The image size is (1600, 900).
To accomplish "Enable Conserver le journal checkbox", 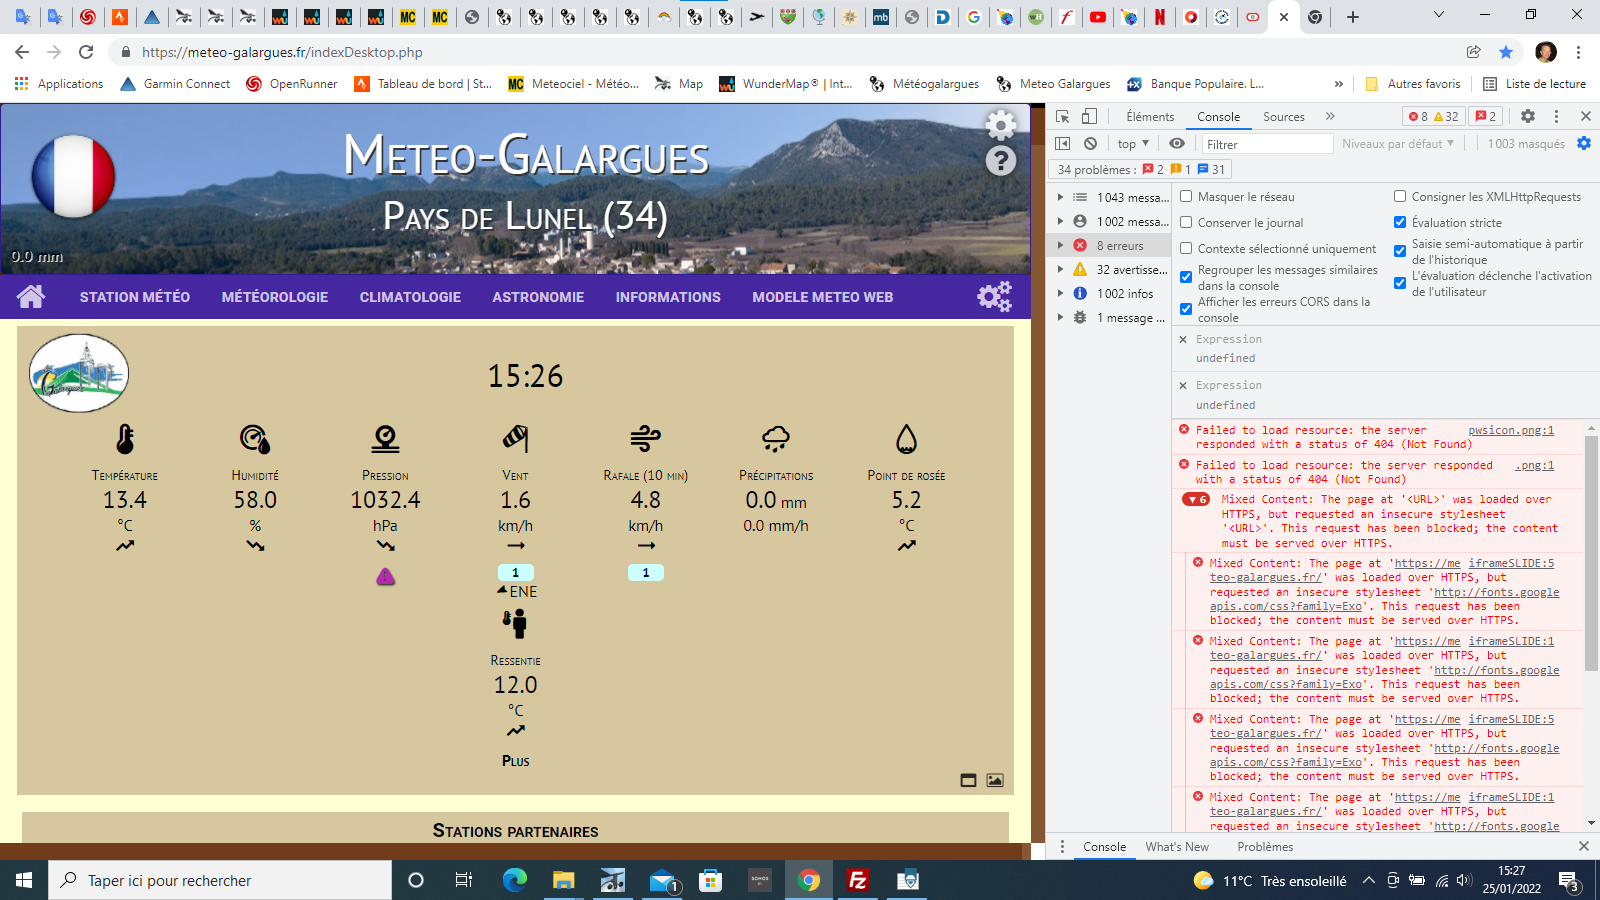I will (1186, 222).
